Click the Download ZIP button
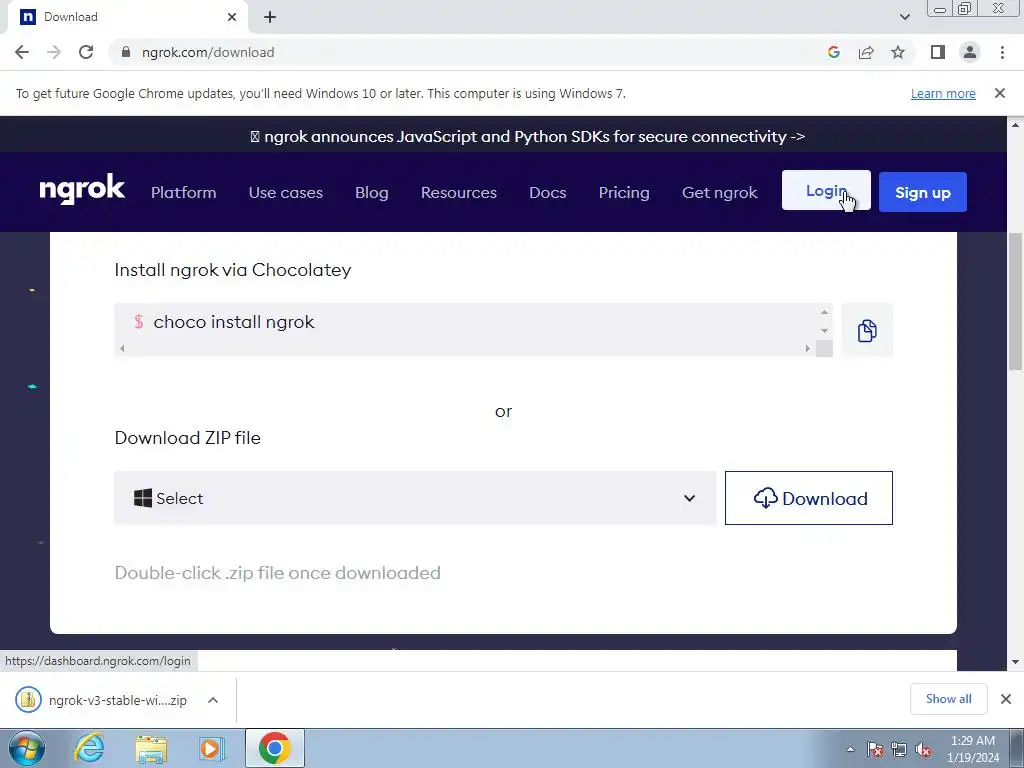1024x768 pixels. pos(808,498)
